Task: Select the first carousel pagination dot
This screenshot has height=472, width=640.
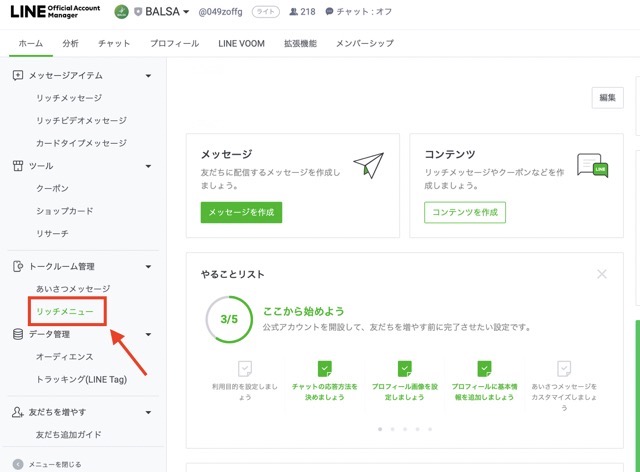Action: [380, 429]
